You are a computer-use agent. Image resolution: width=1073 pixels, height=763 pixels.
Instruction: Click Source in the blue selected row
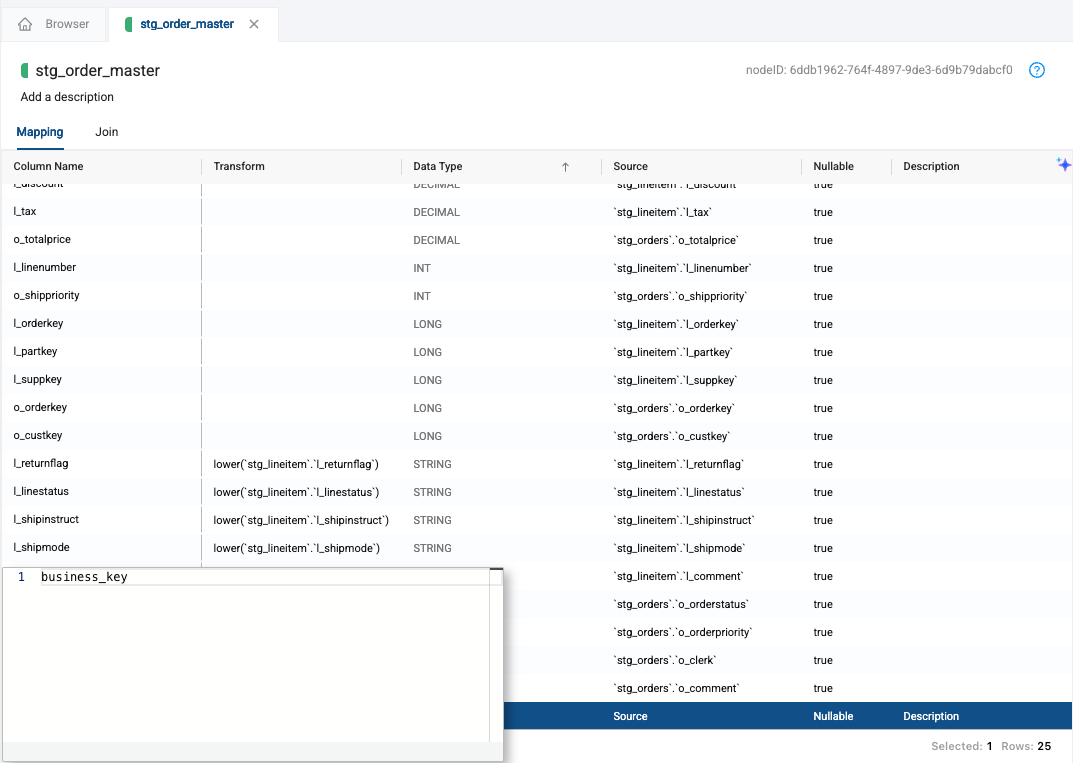point(630,716)
